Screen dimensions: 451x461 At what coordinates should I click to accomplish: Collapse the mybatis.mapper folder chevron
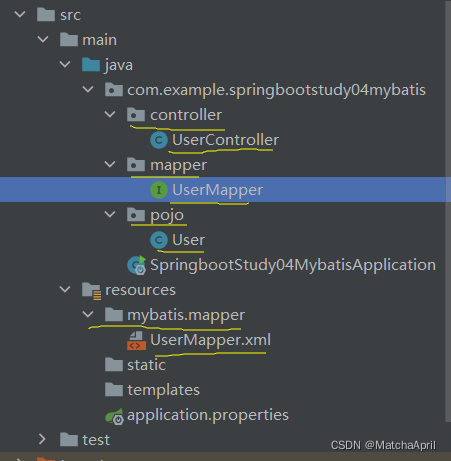[x=88, y=314]
